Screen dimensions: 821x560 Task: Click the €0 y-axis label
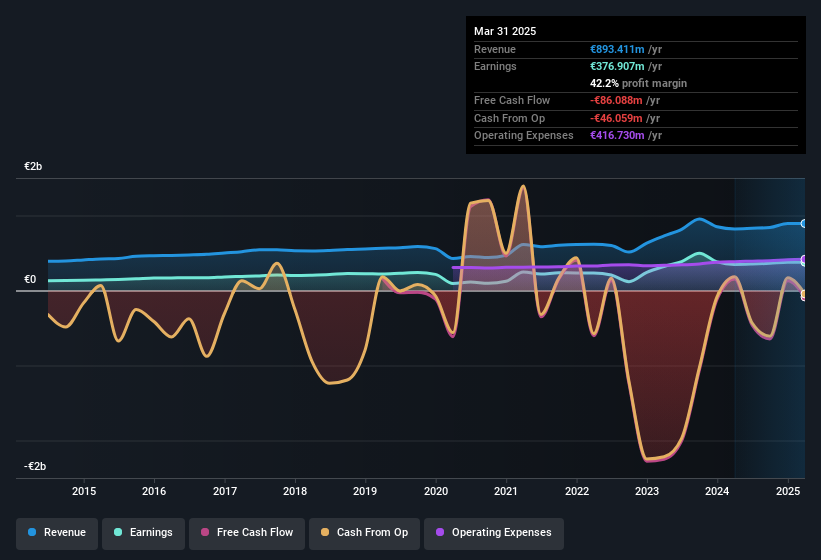tap(30, 279)
